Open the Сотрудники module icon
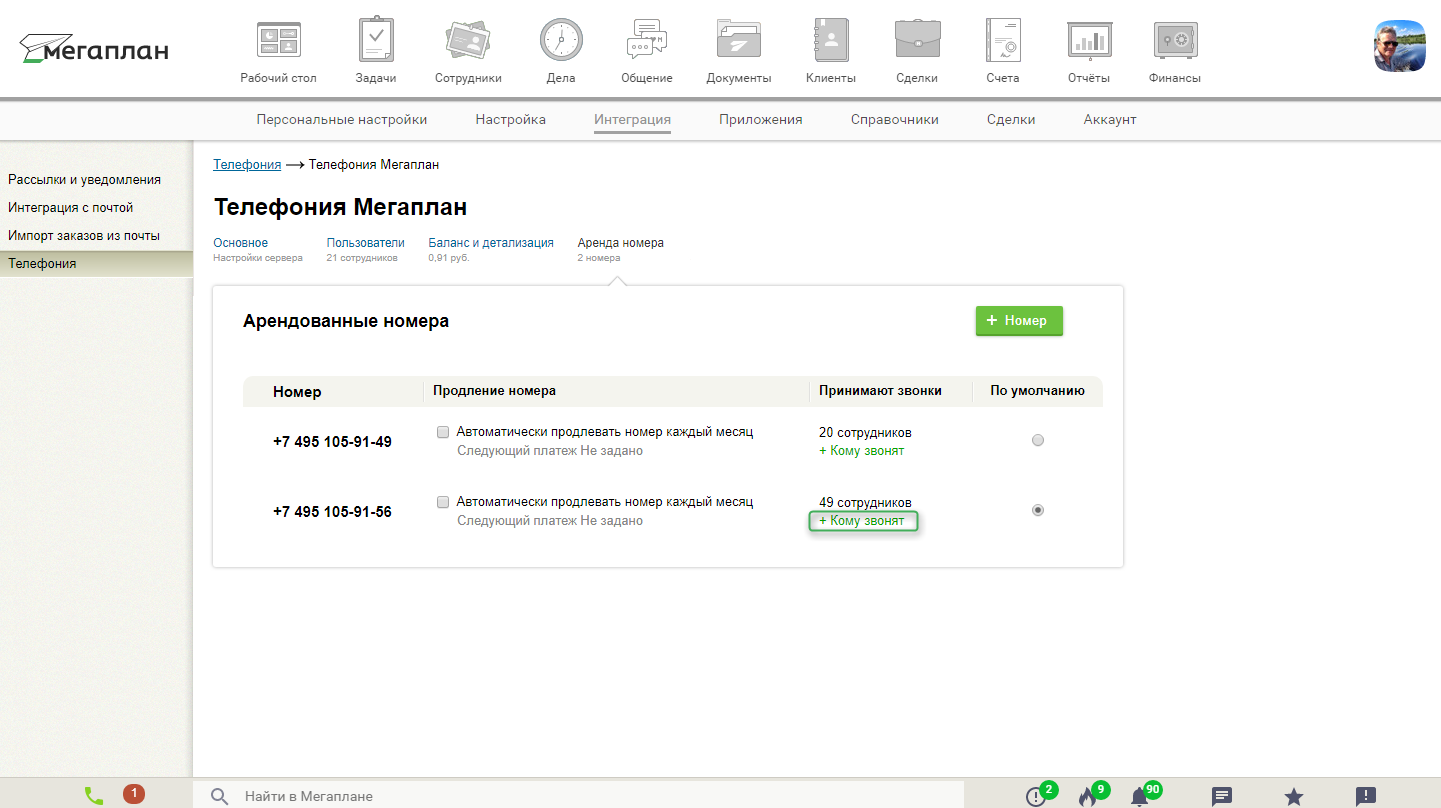 click(x=468, y=40)
